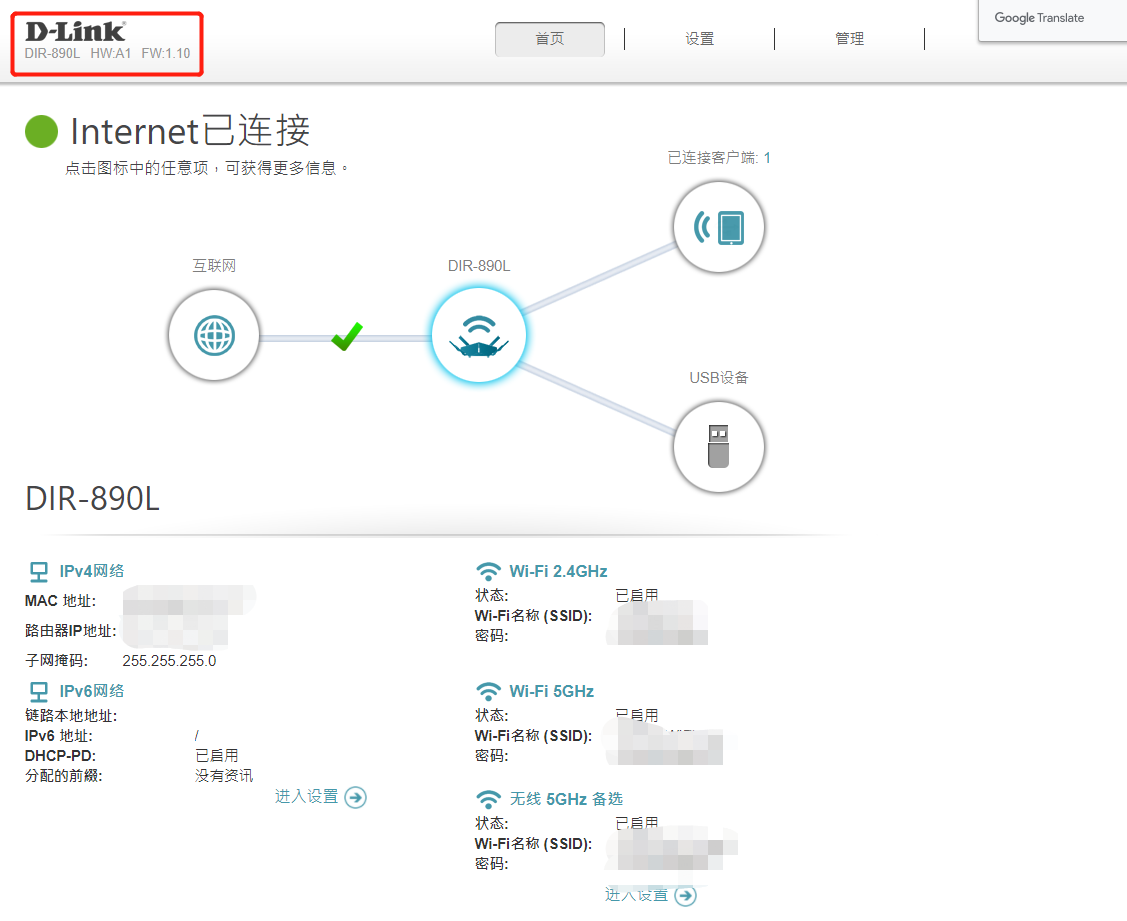Click the Google Translate popup
Viewport: 1127px width, 921px height.
tap(1052, 20)
